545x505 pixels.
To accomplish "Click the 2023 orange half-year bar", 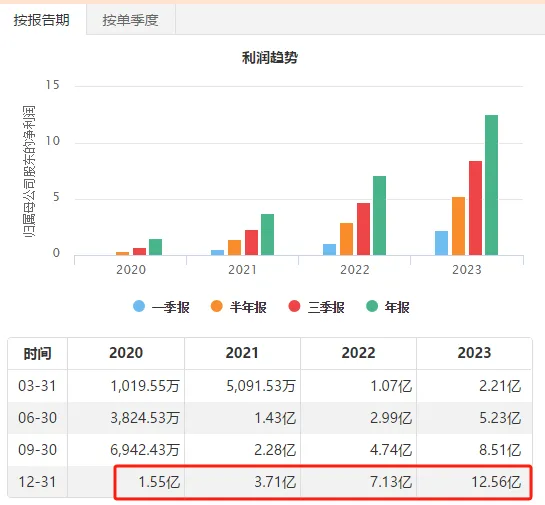I will click(x=458, y=226).
